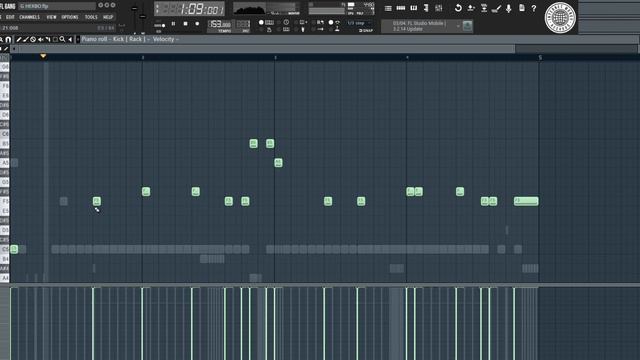
Task: Click the question mark help icon
Action: (x=533, y=8)
